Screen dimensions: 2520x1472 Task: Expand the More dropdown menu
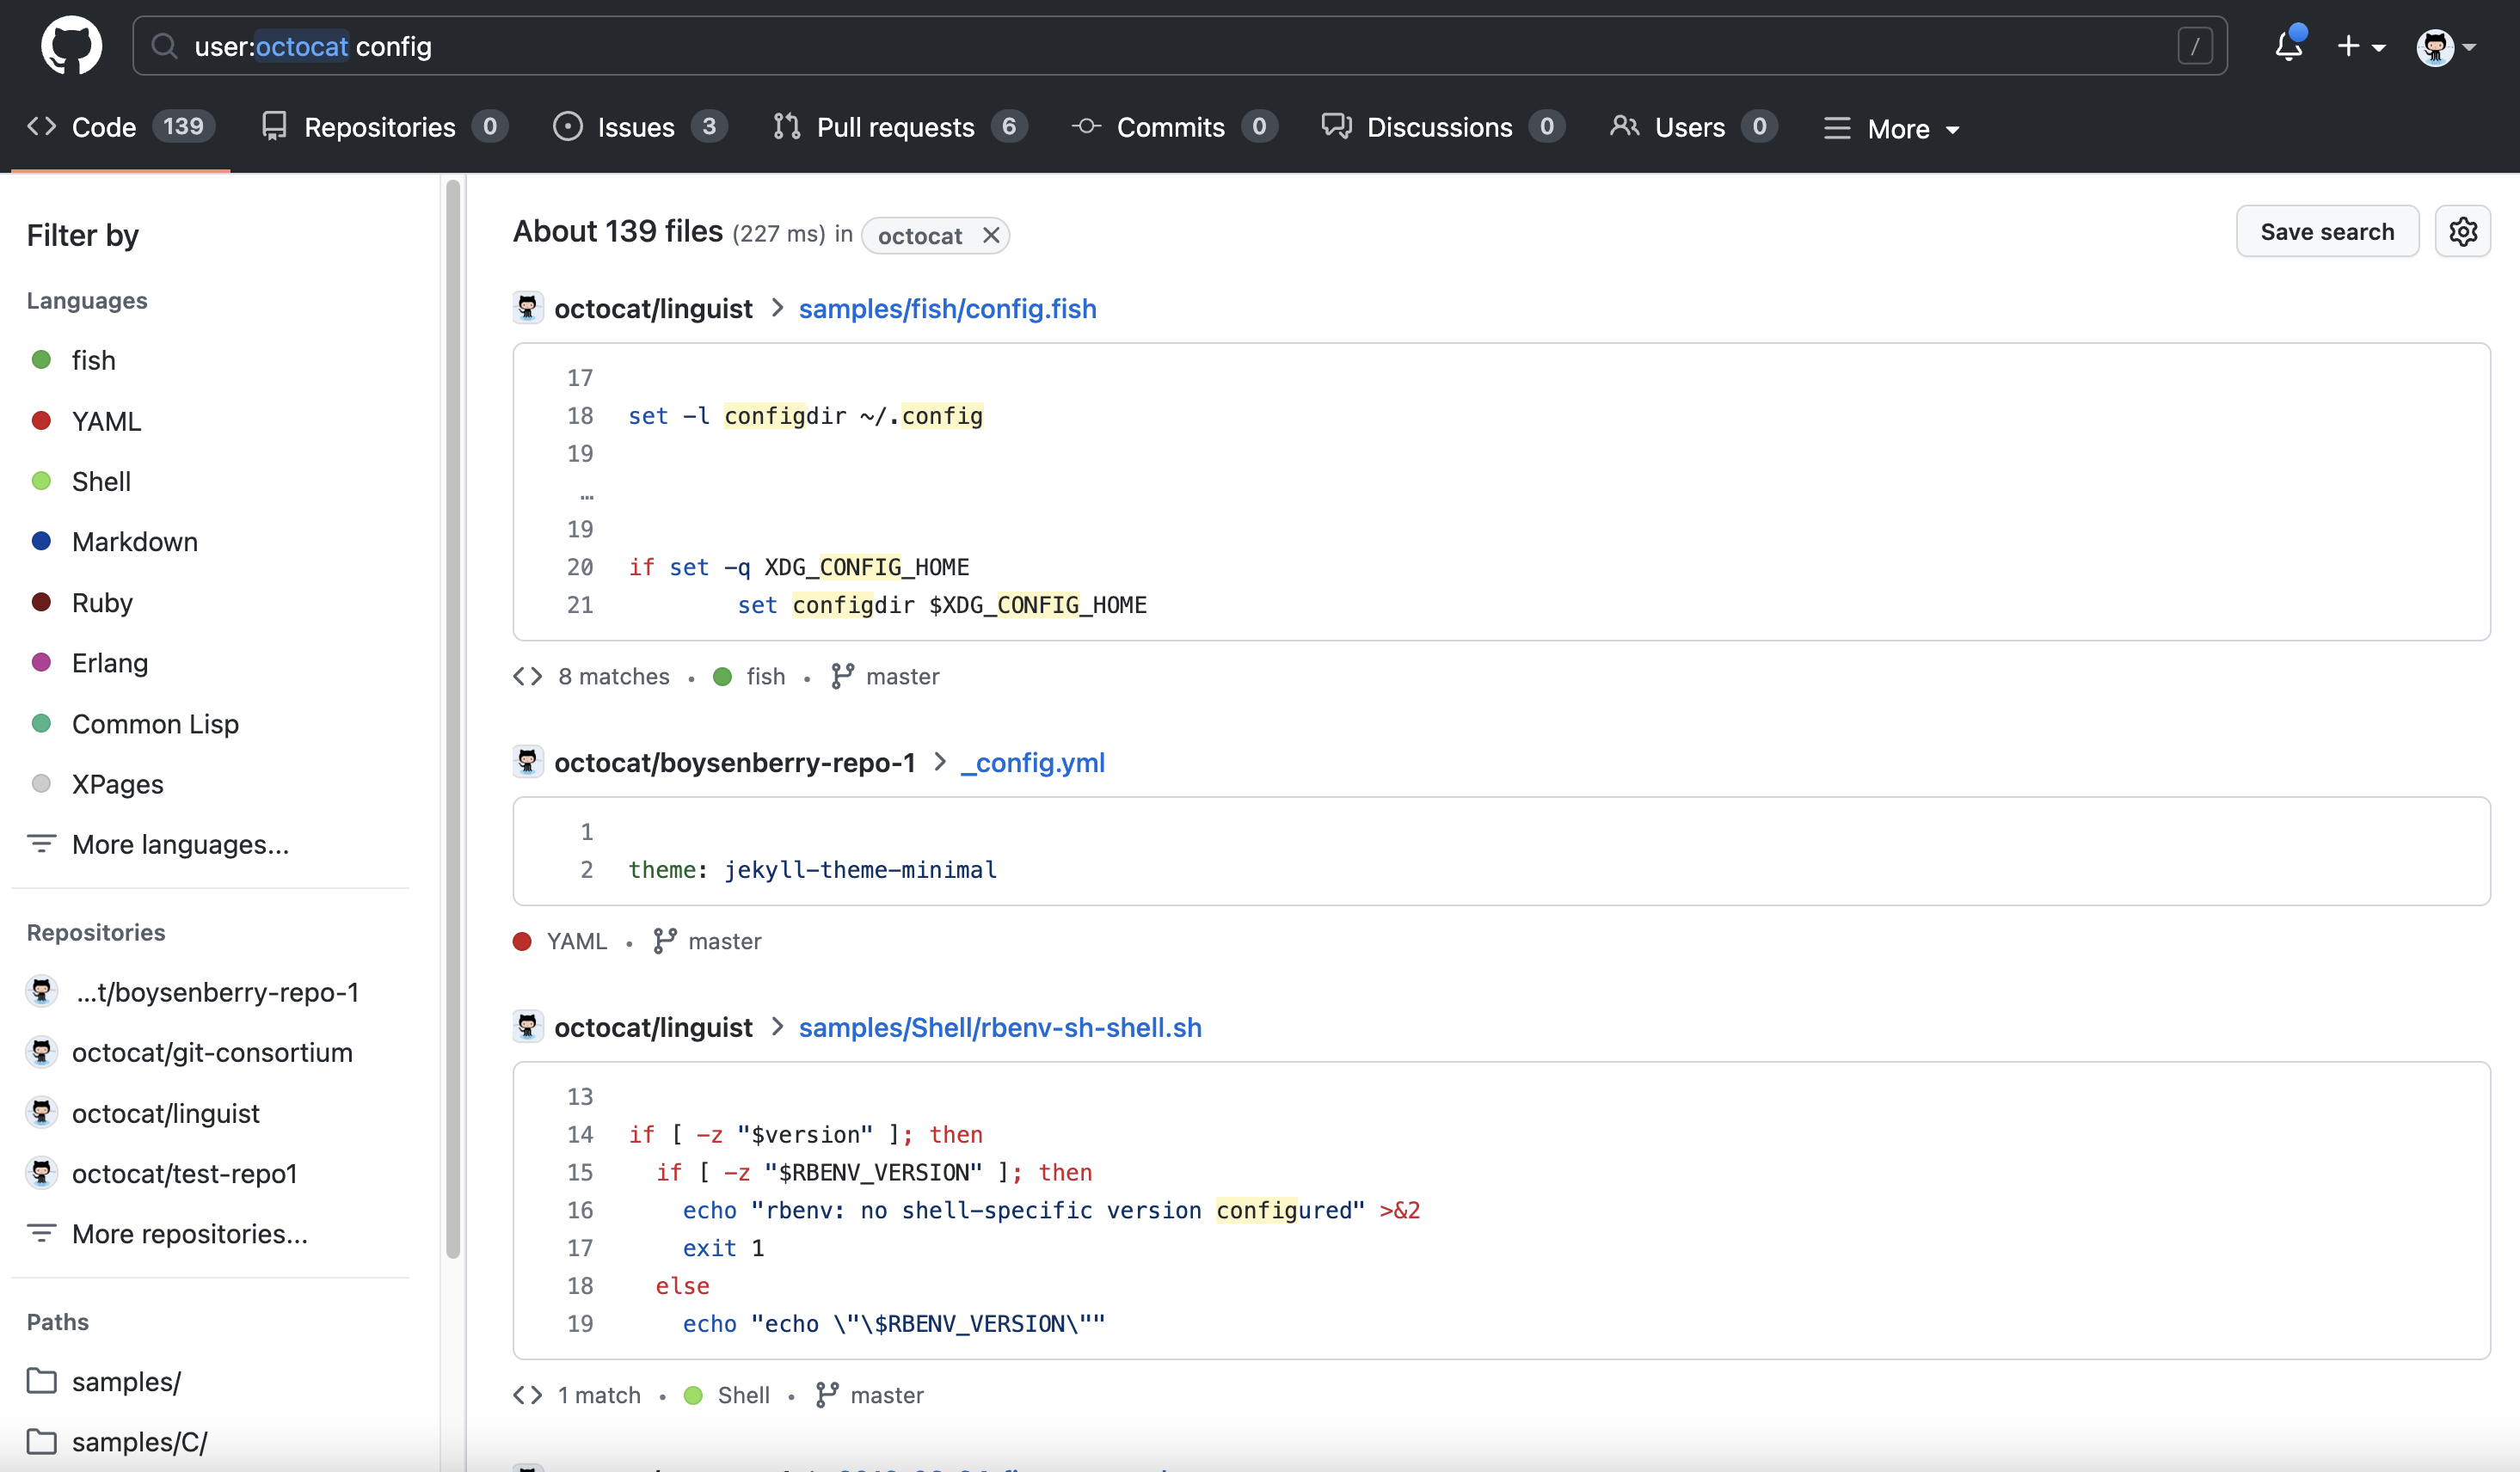1891,128
